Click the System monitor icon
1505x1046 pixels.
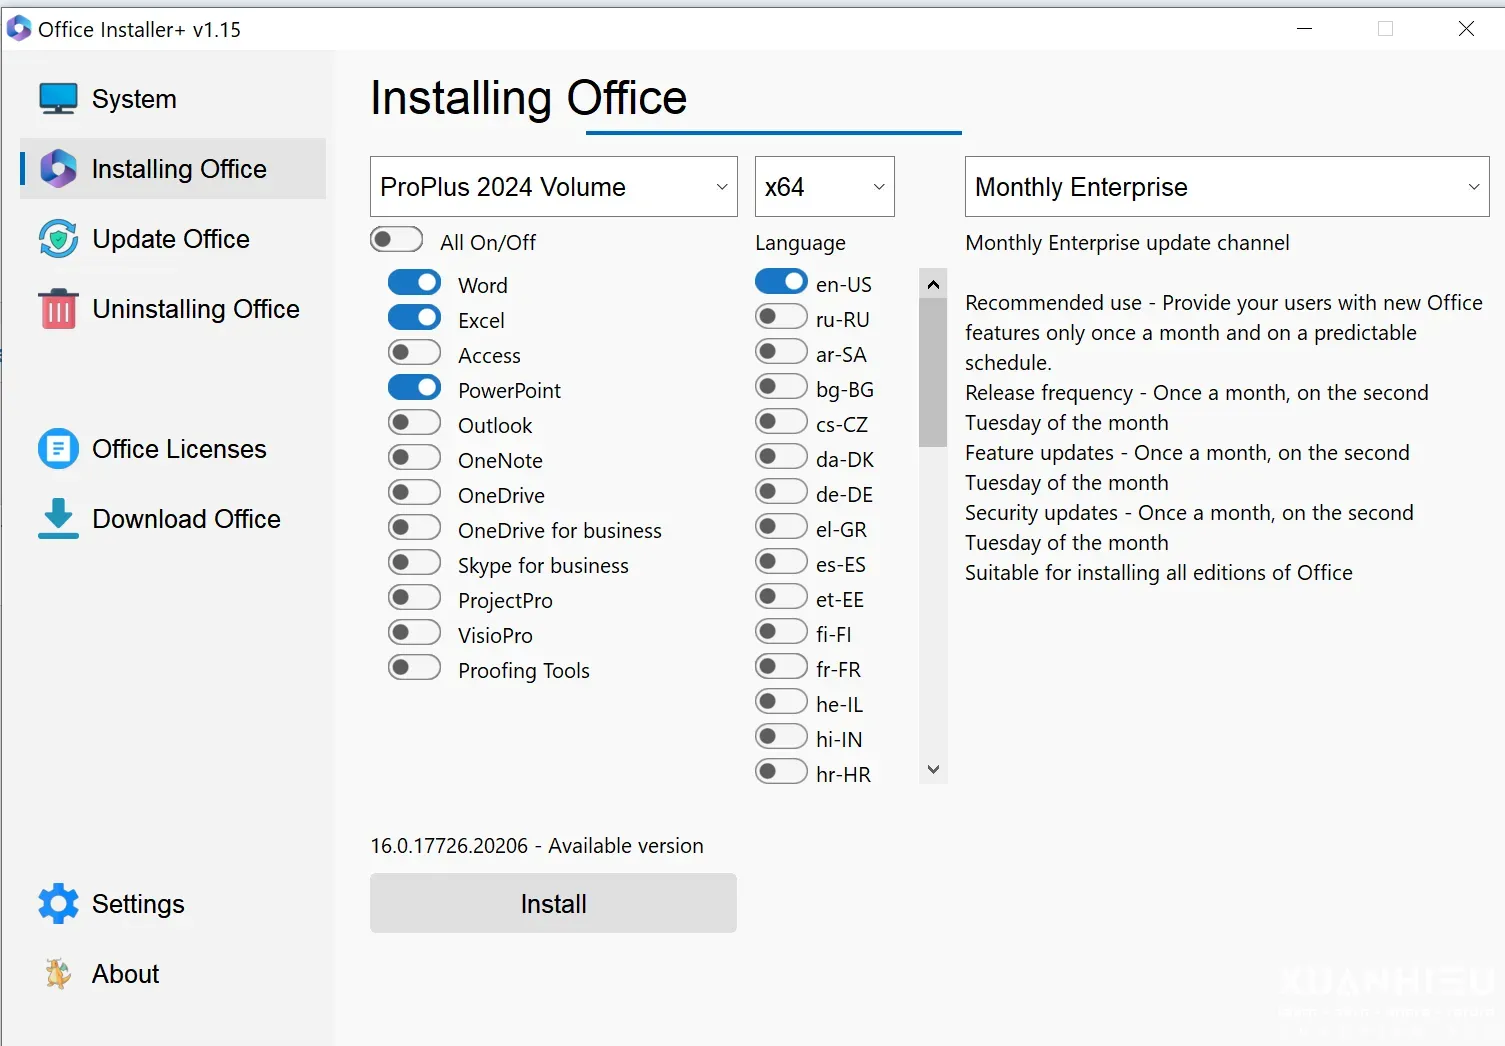tap(58, 99)
